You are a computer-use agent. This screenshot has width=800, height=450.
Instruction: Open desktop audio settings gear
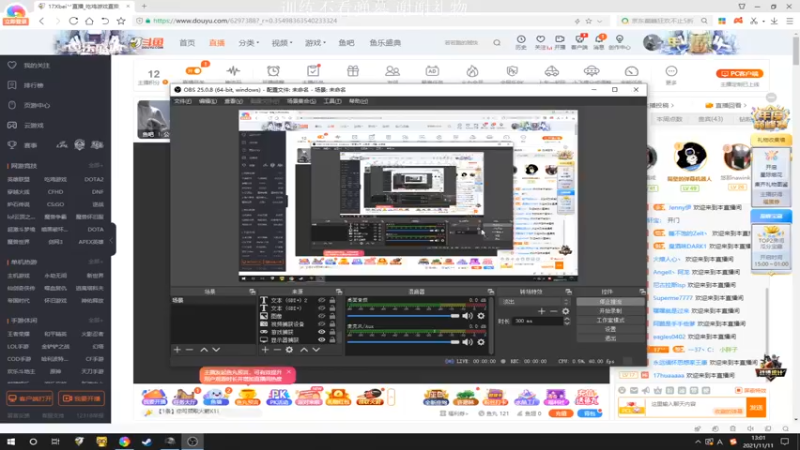click(x=481, y=316)
